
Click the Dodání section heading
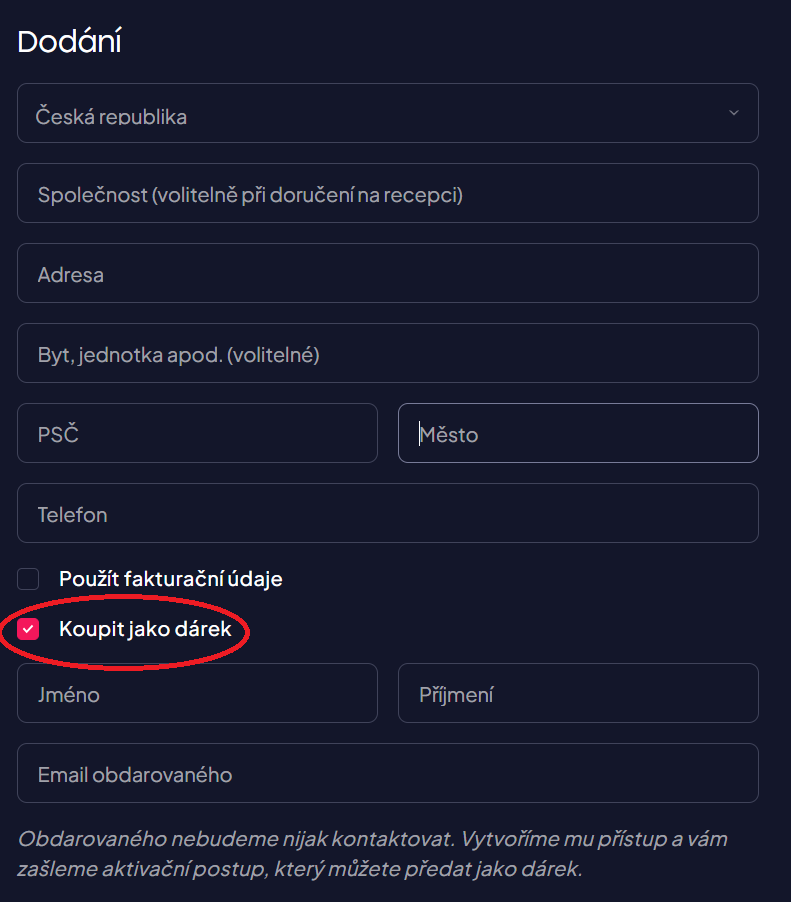69,42
